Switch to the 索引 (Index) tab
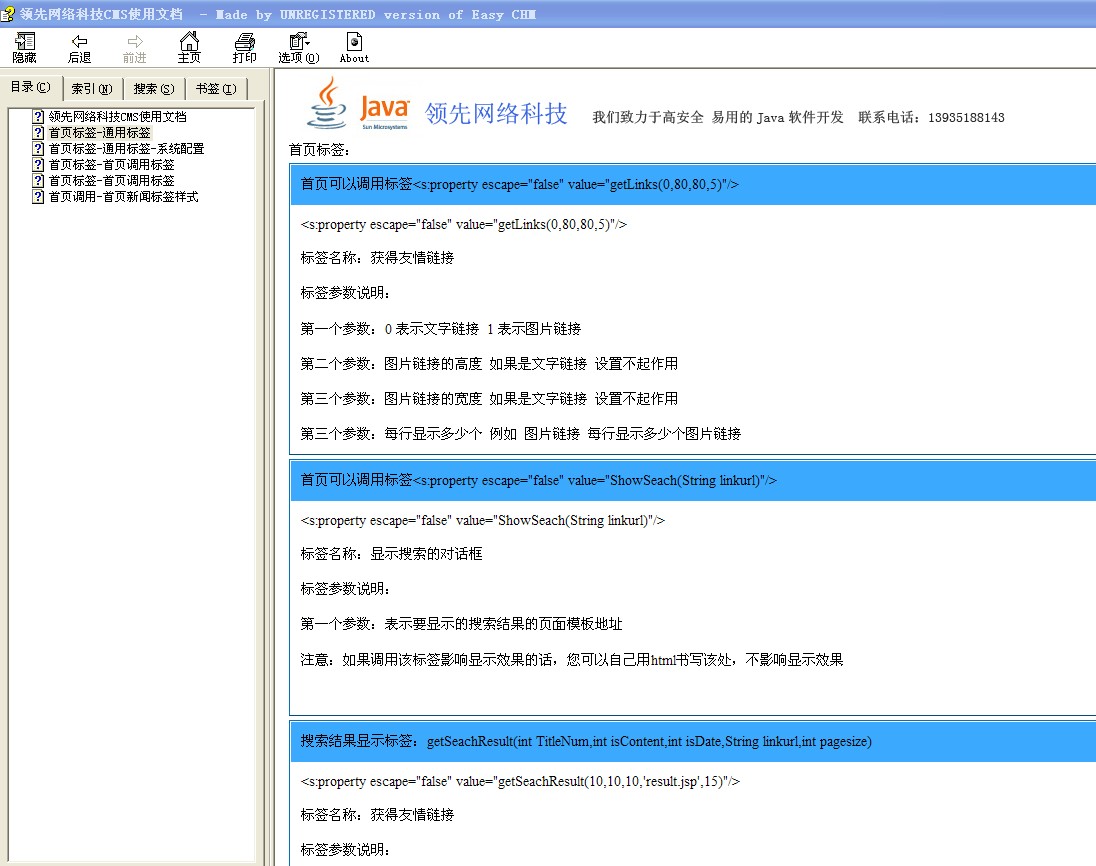This screenshot has width=1096, height=866. [x=92, y=89]
